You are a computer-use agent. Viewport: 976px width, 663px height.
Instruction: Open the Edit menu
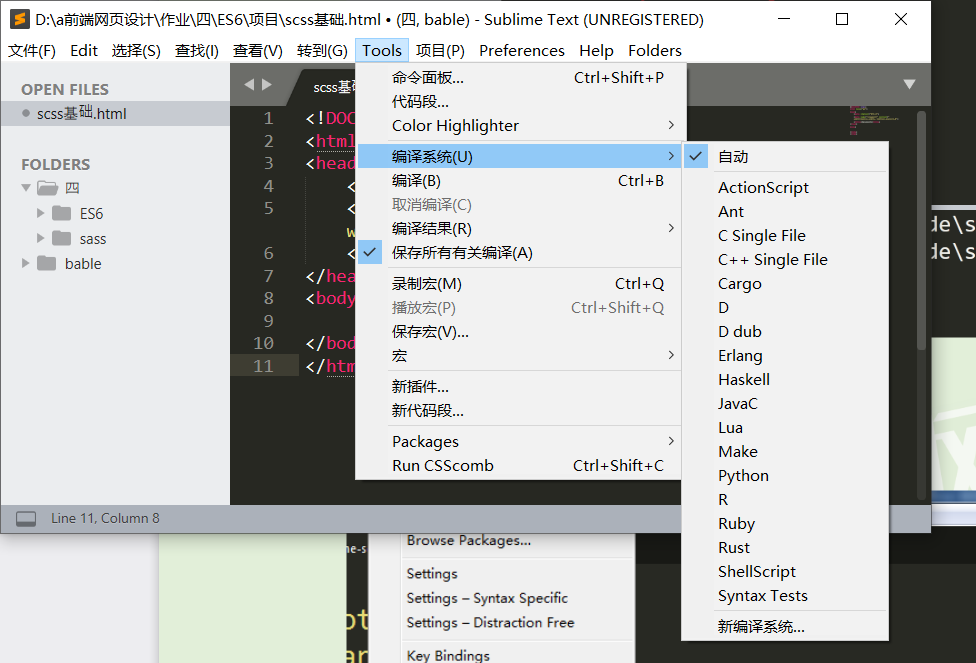point(84,50)
